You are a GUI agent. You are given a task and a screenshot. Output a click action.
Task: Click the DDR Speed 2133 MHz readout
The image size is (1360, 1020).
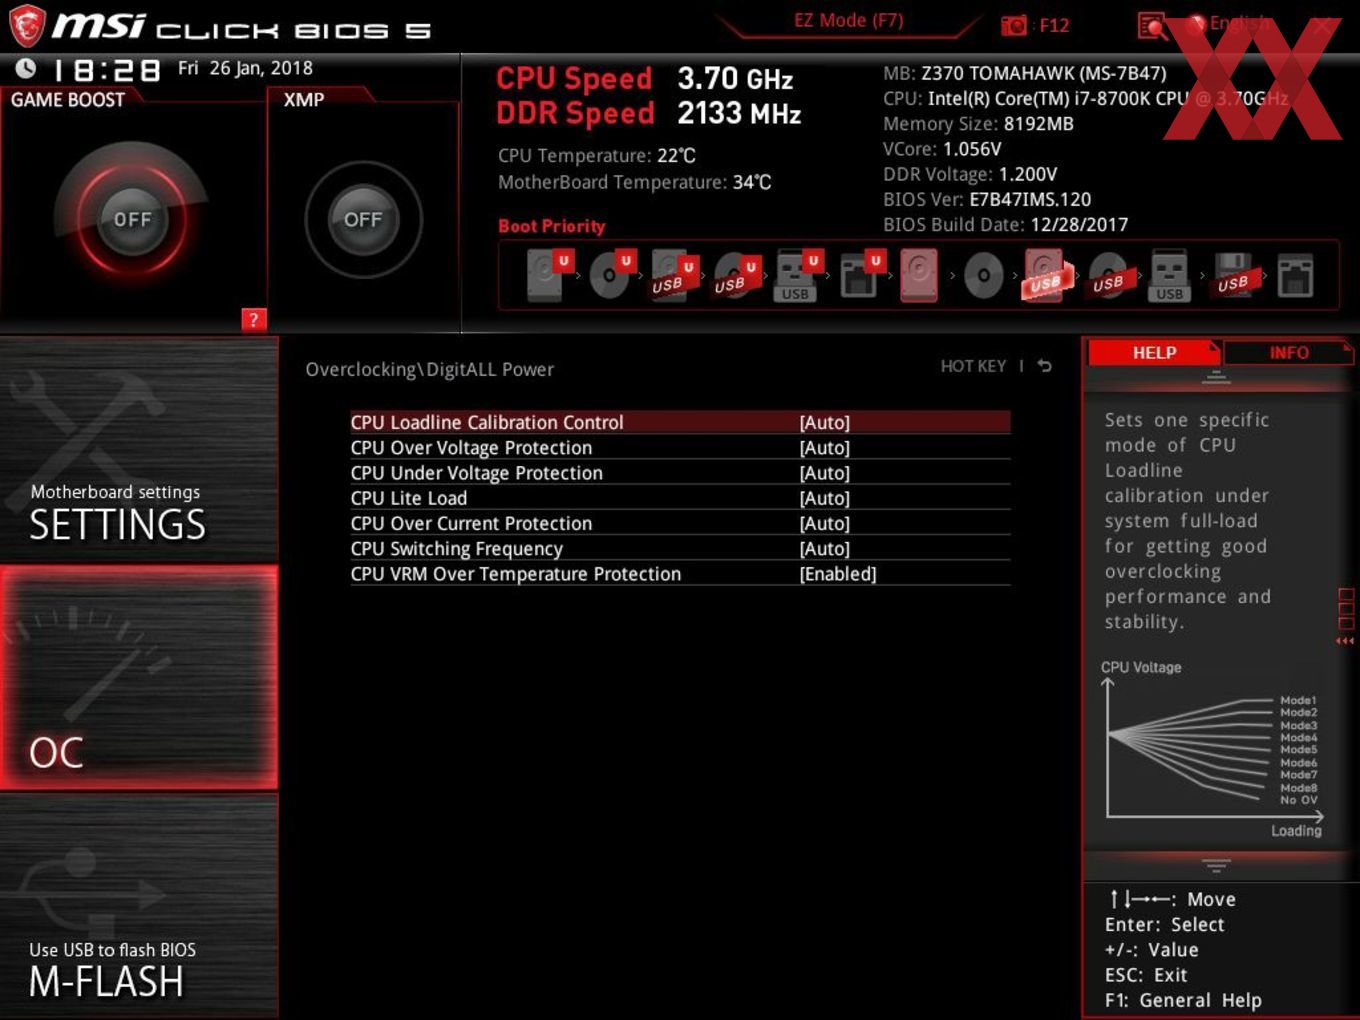click(649, 113)
